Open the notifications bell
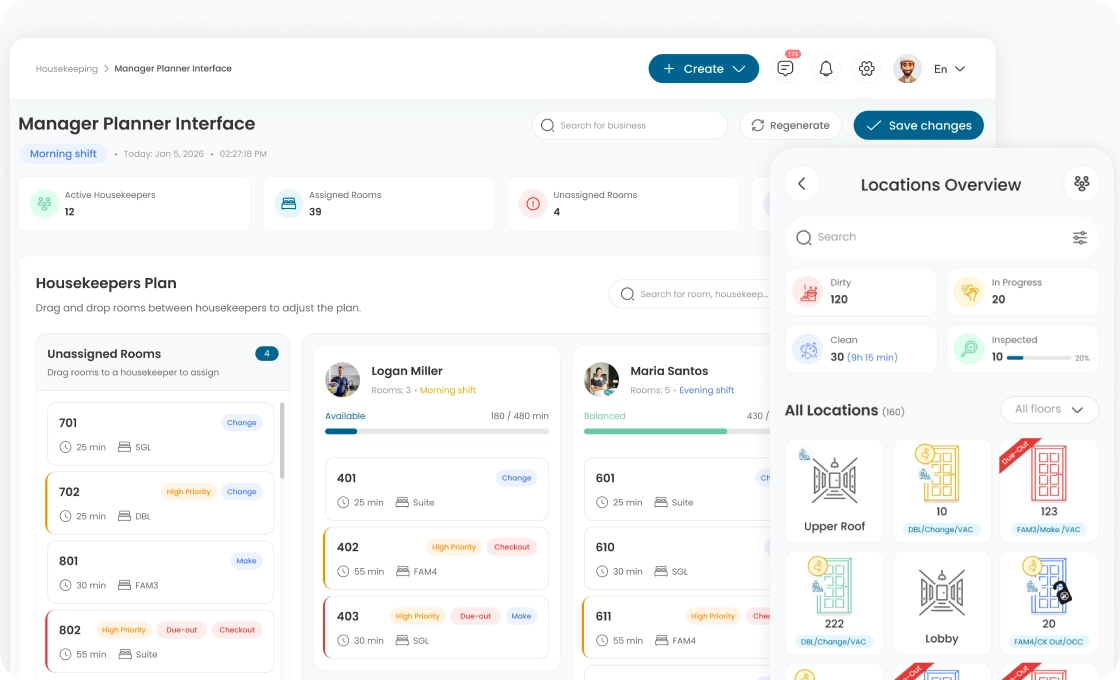This screenshot has height=680, width=1120. (x=826, y=69)
